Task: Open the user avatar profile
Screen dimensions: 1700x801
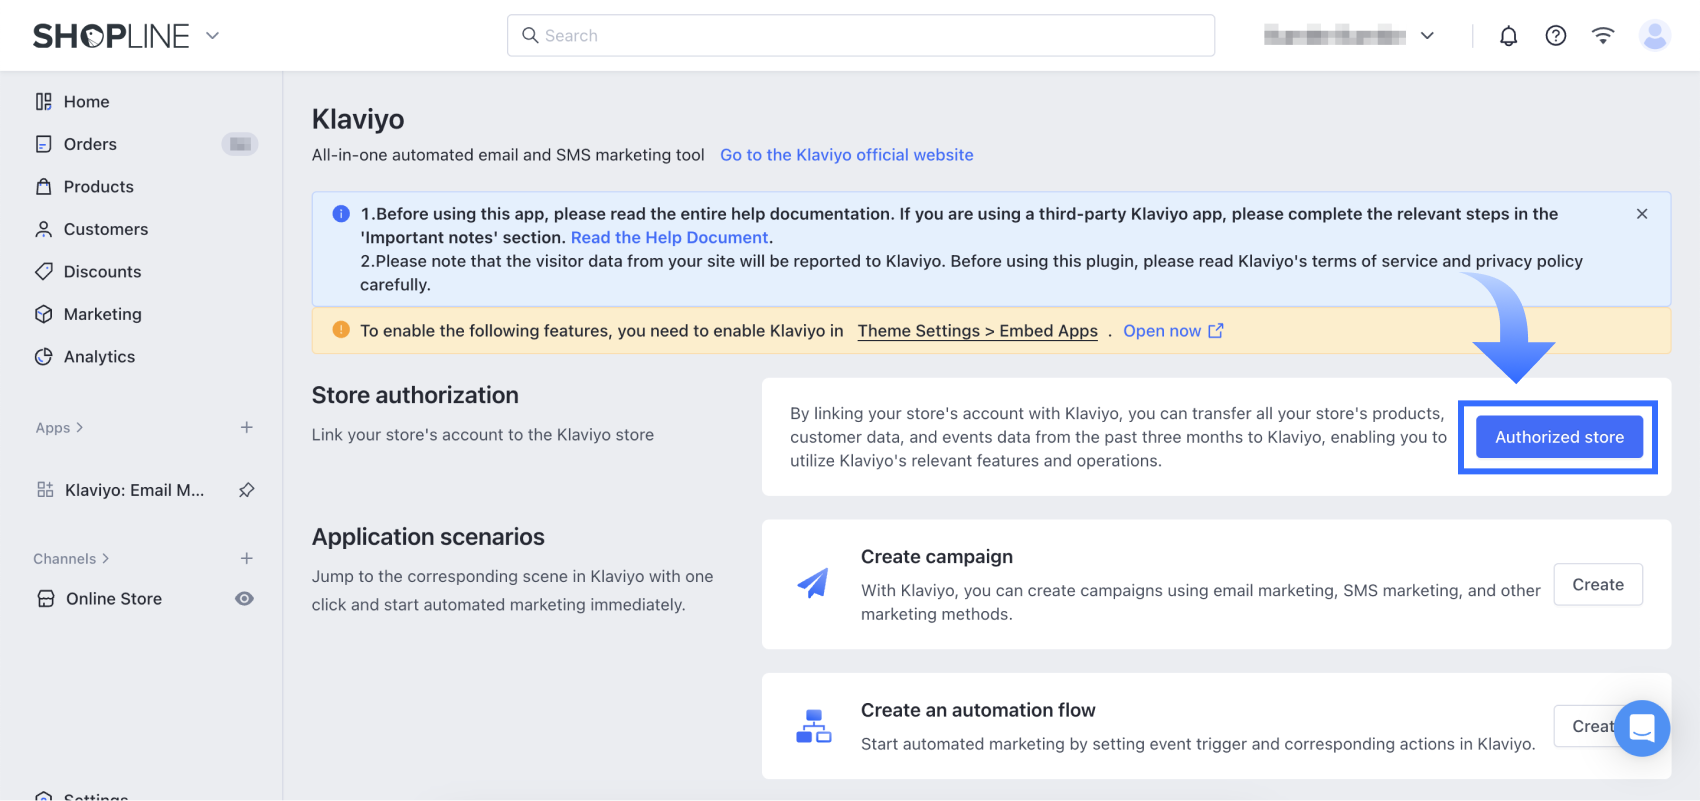Action: click(x=1655, y=36)
